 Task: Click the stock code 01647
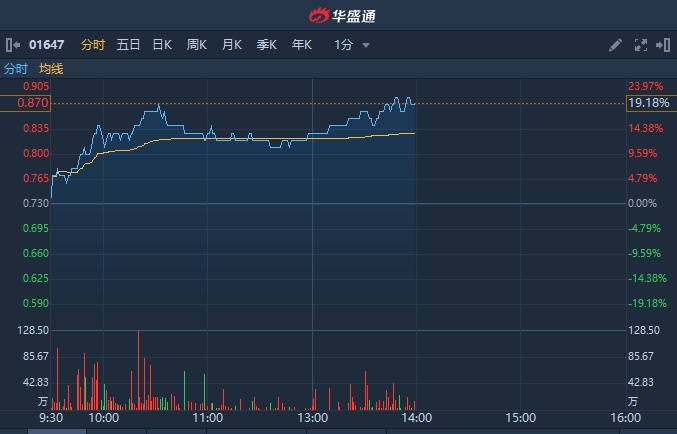49,45
